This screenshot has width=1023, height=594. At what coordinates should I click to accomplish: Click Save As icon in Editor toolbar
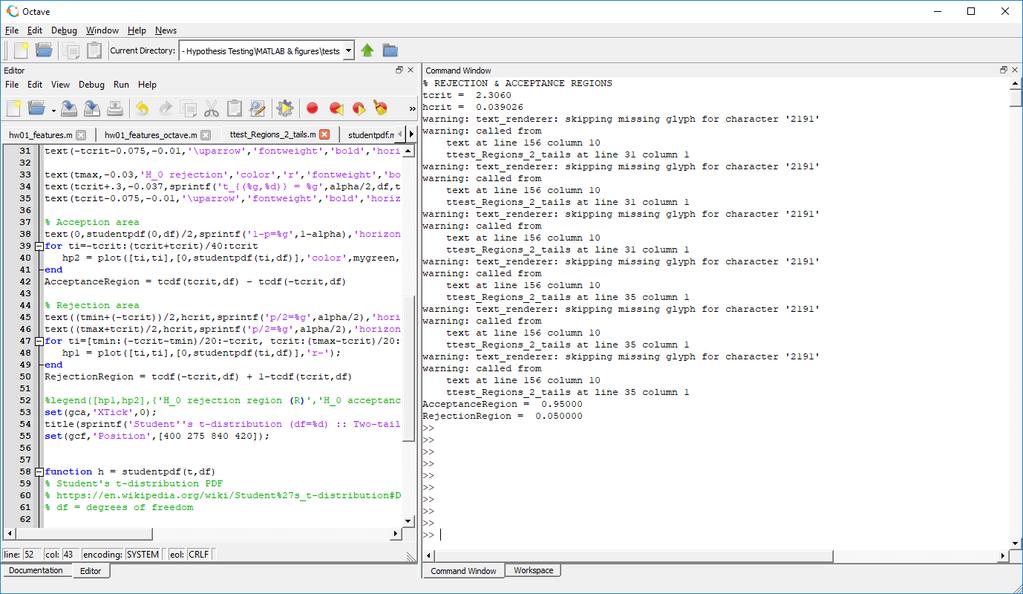pos(91,108)
